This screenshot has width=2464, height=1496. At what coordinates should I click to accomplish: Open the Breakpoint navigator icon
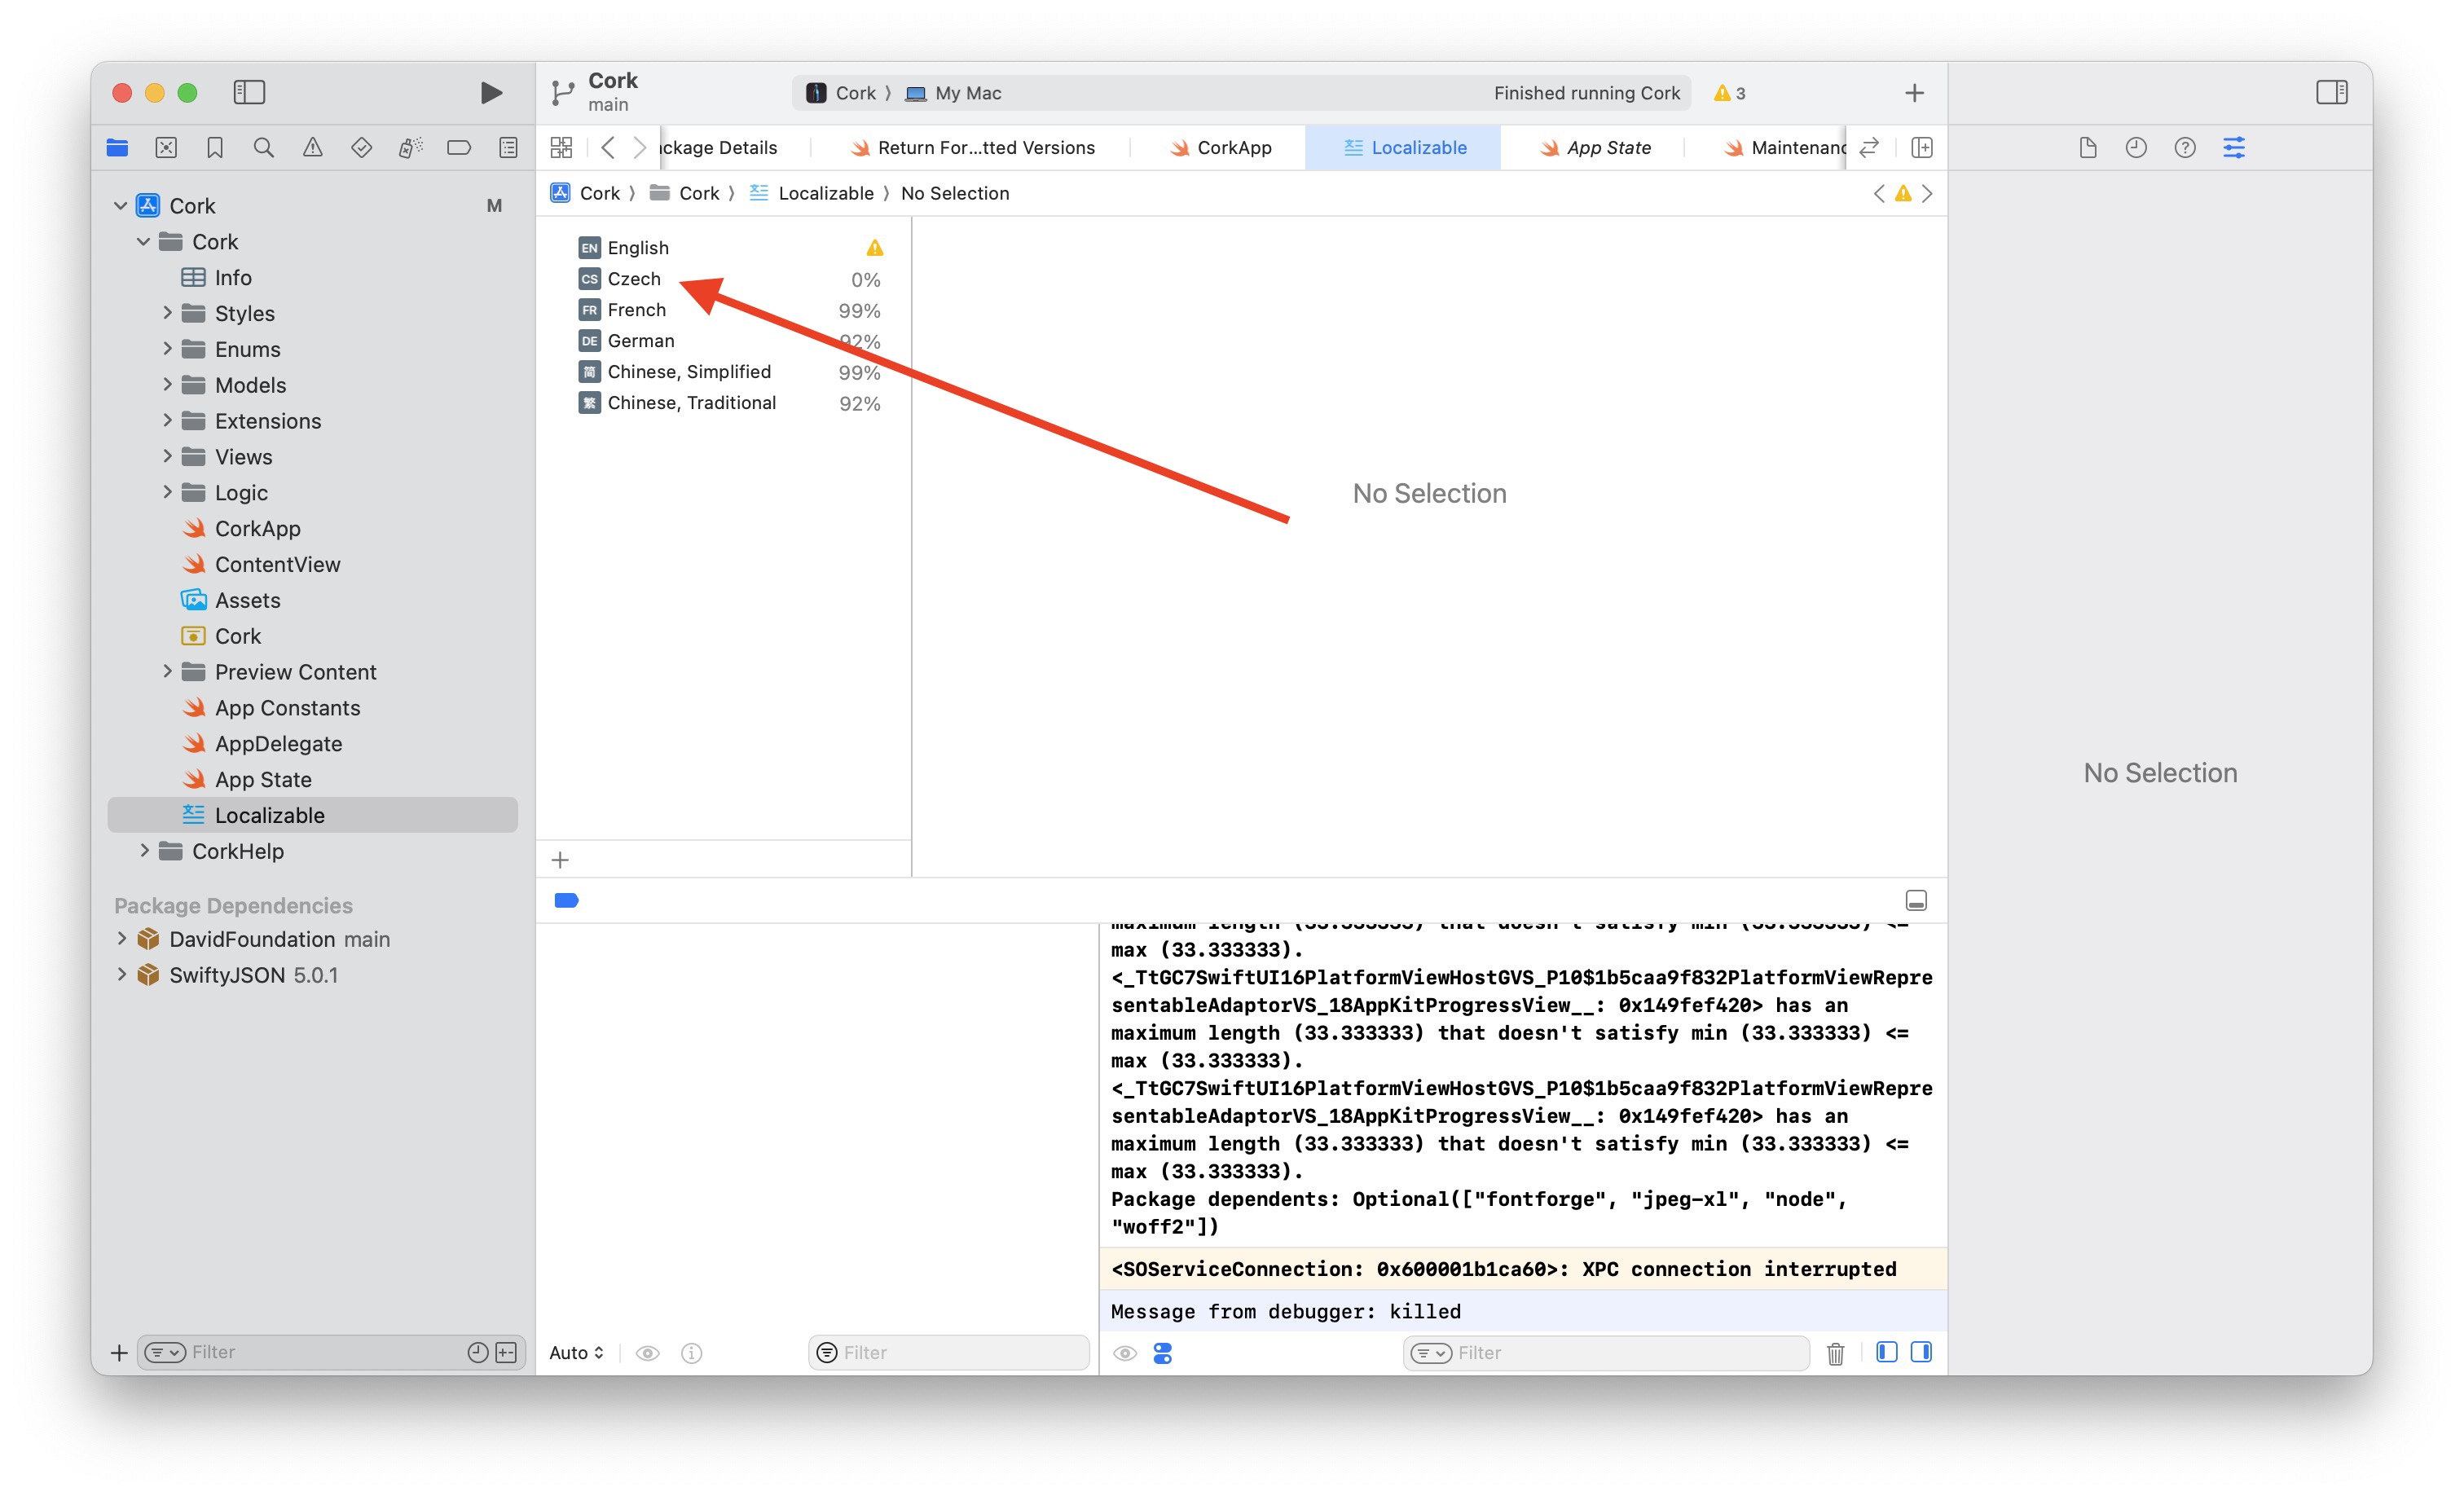pos(459,148)
